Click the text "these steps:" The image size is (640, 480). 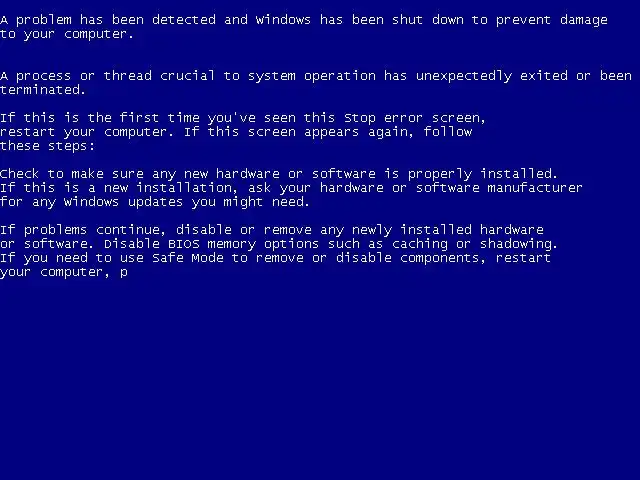tap(47, 147)
